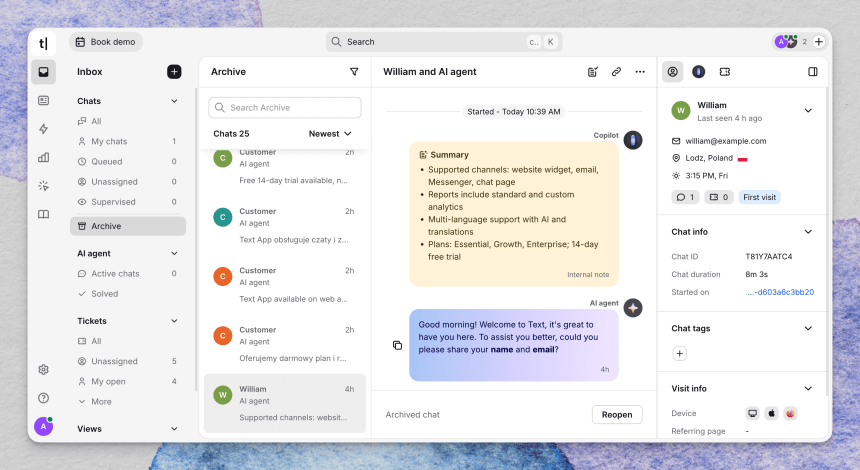The height and width of the screenshot is (470, 860).
Task: Click the ticket count badge showing 0
Action: (718, 197)
